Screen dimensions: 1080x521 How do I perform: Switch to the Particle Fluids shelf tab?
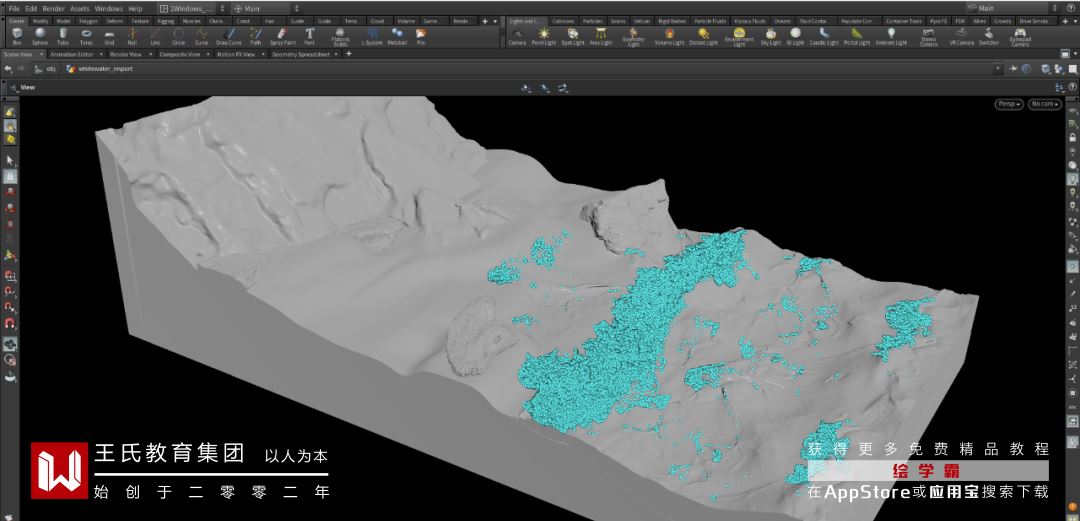tap(710, 21)
